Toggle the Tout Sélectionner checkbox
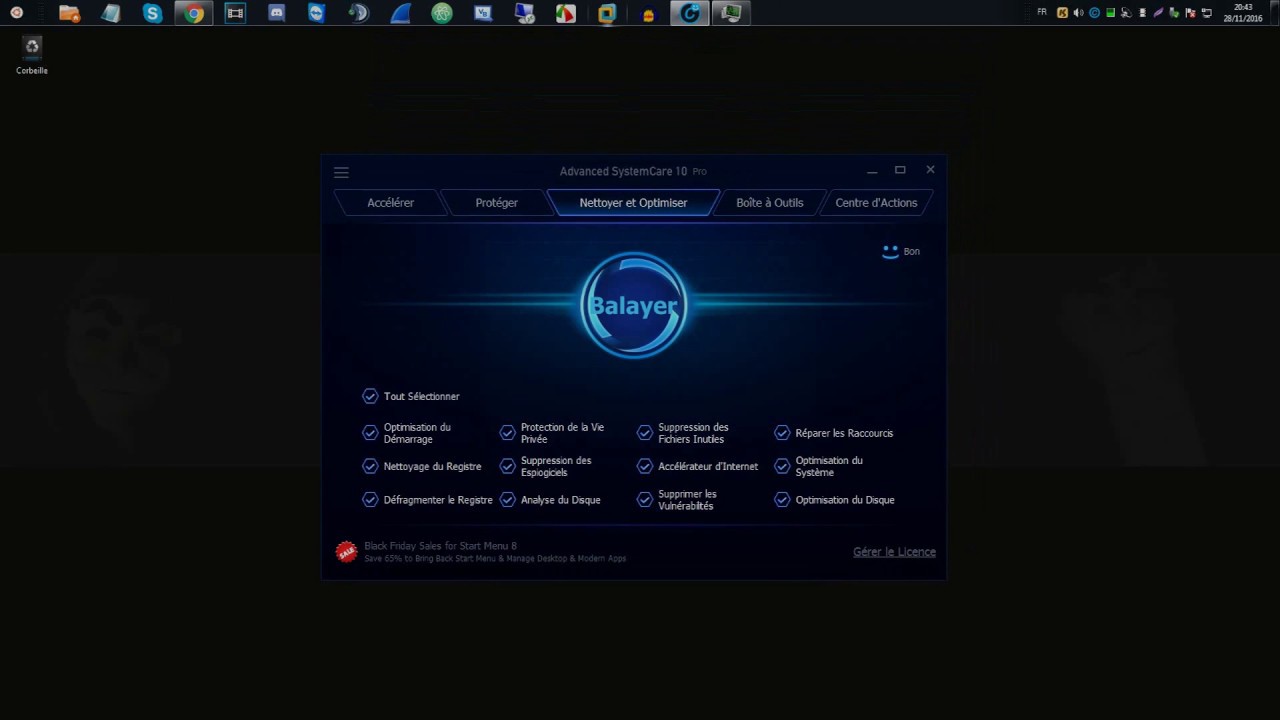The width and height of the screenshot is (1280, 720). tap(370, 396)
